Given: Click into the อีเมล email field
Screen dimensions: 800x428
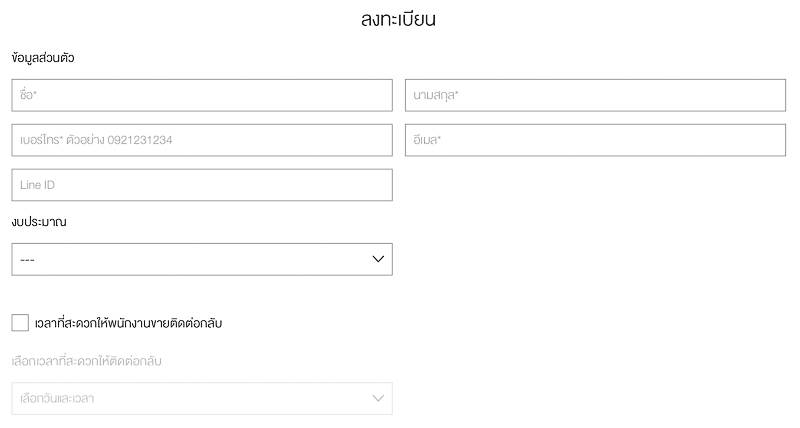Looking at the screenshot, I should coord(594,140).
